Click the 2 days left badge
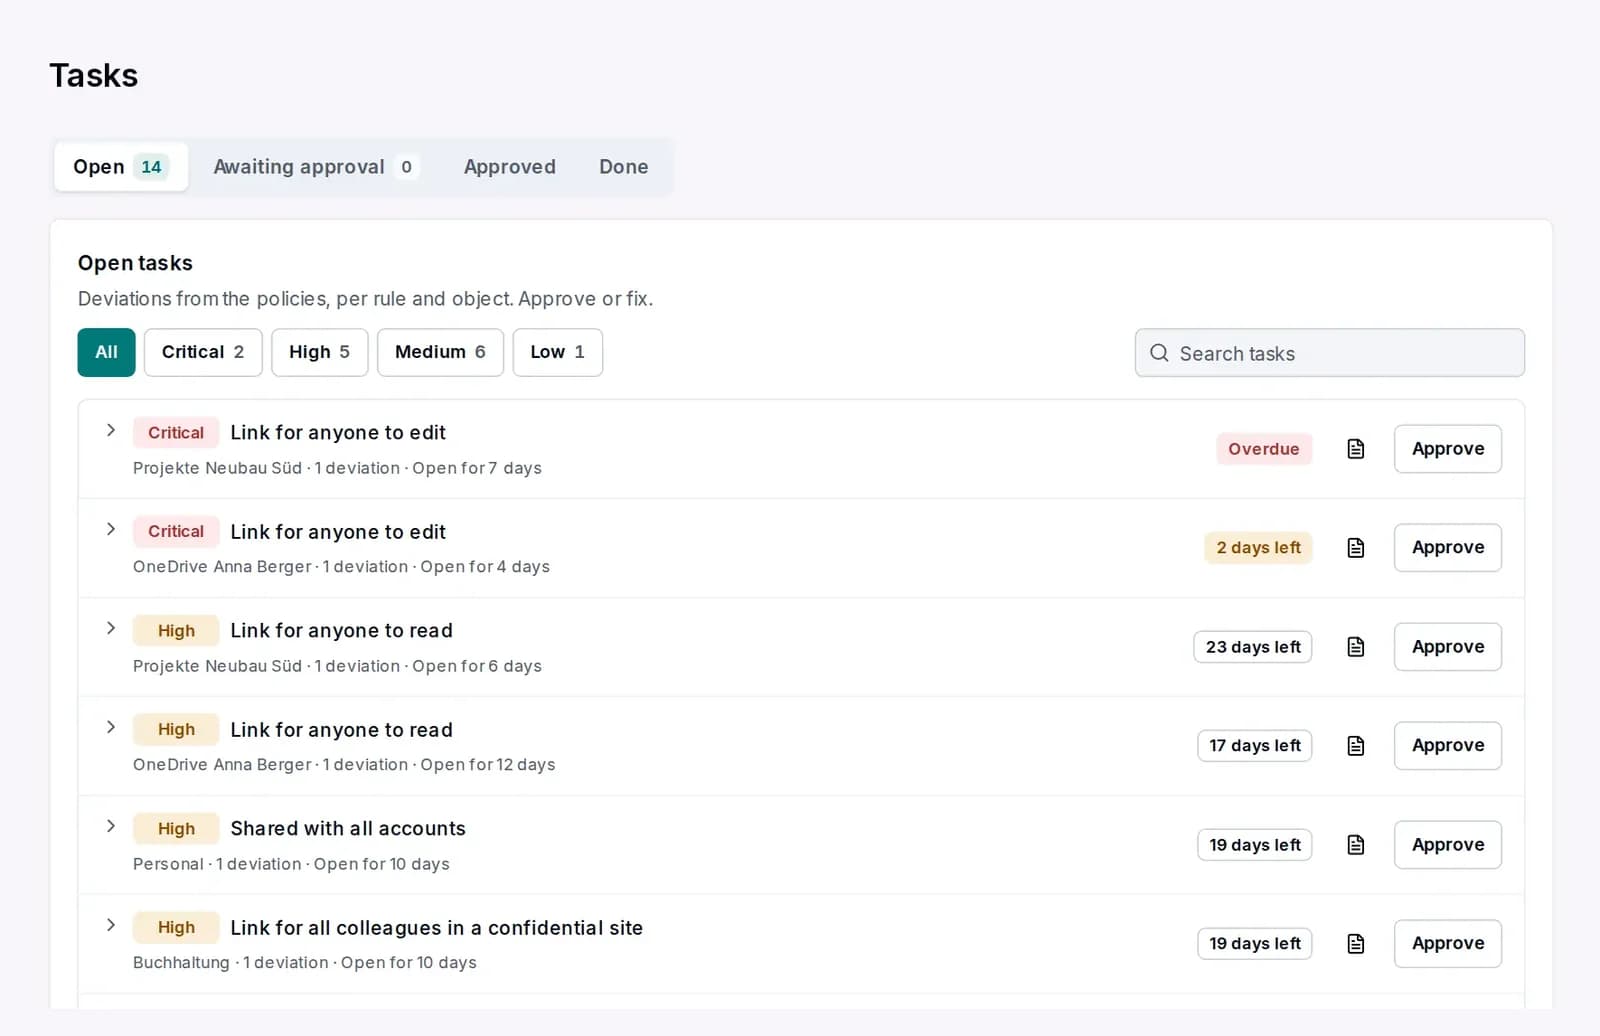Screen dimensions: 1600x1036 1258,548
